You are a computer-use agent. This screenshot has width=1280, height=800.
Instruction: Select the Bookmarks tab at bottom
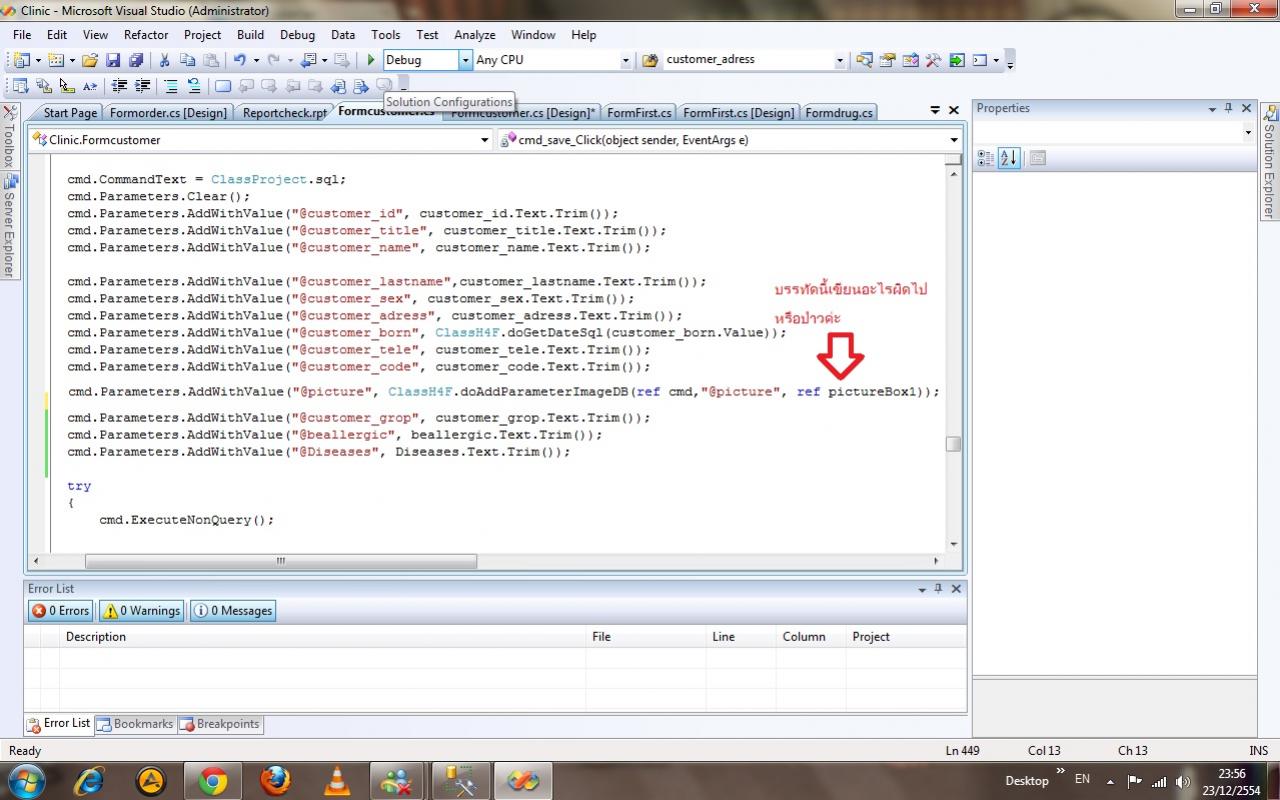pyautogui.click(x=135, y=724)
